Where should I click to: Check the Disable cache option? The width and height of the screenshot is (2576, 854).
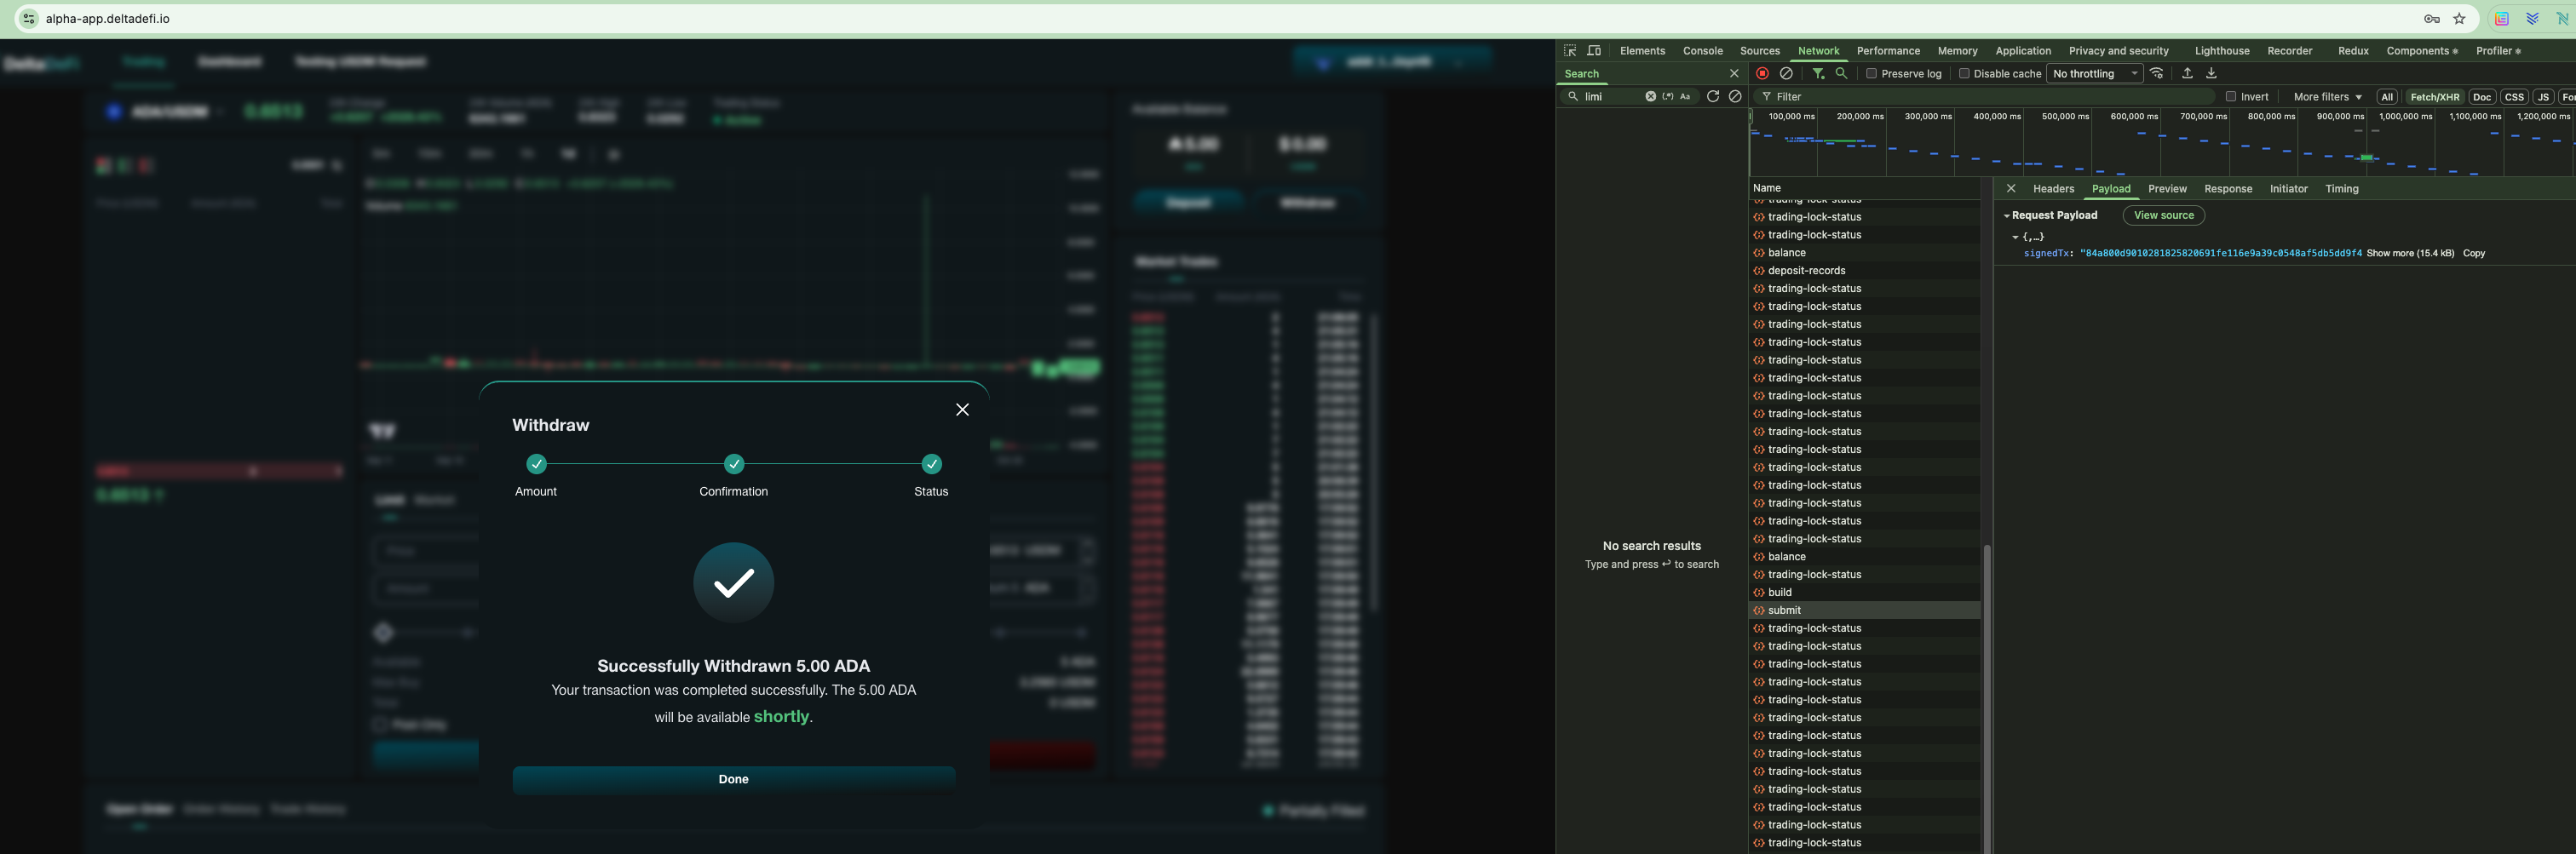(x=1964, y=74)
